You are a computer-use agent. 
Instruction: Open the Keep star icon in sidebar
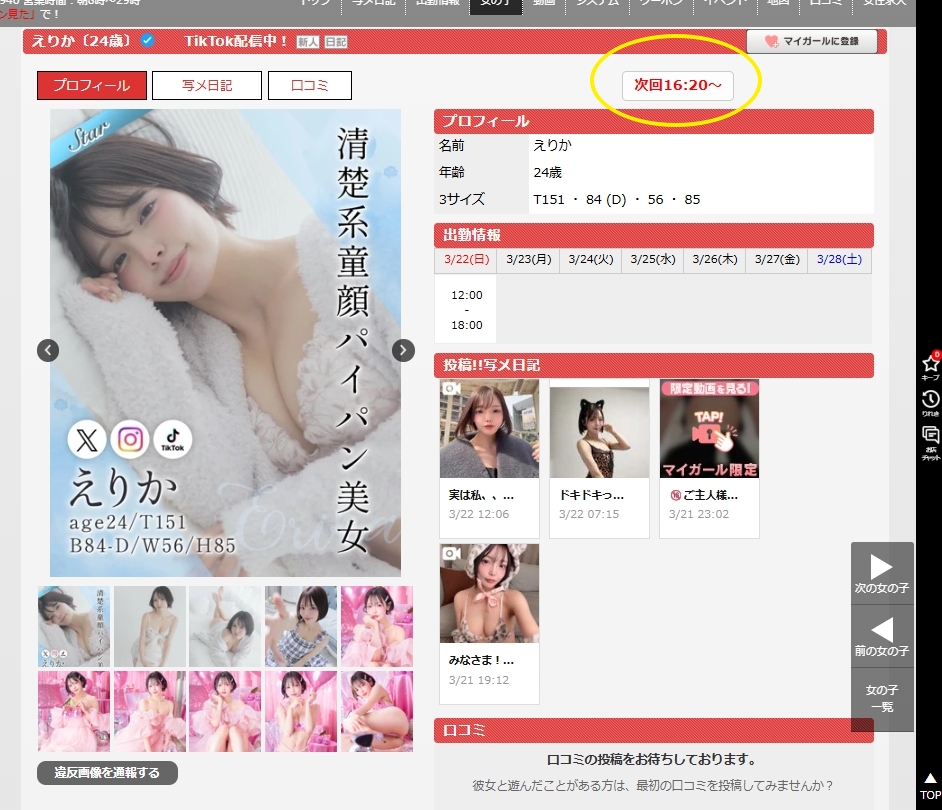coord(931,366)
